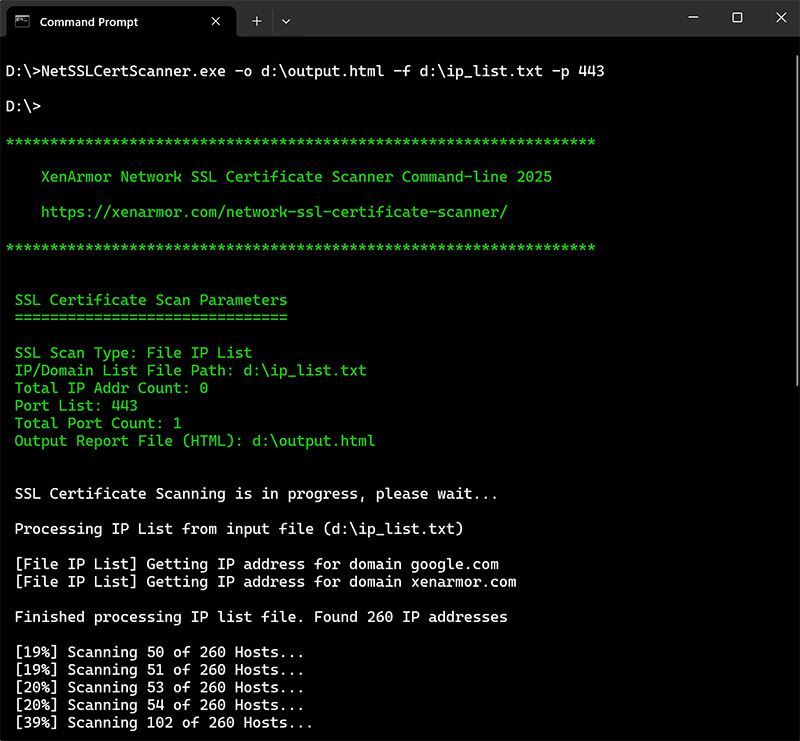800x741 pixels.
Task: Click the vertical scrollbar thumb
Action: click(x=796, y=220)
